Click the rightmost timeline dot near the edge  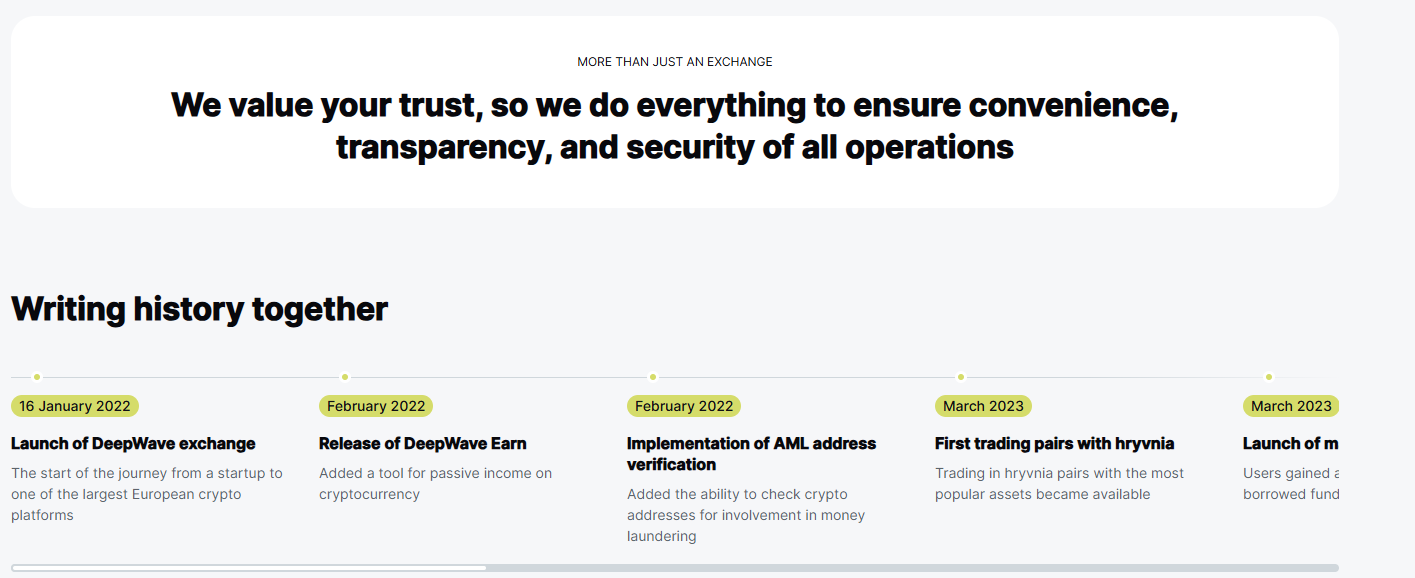coord(1269,377)
